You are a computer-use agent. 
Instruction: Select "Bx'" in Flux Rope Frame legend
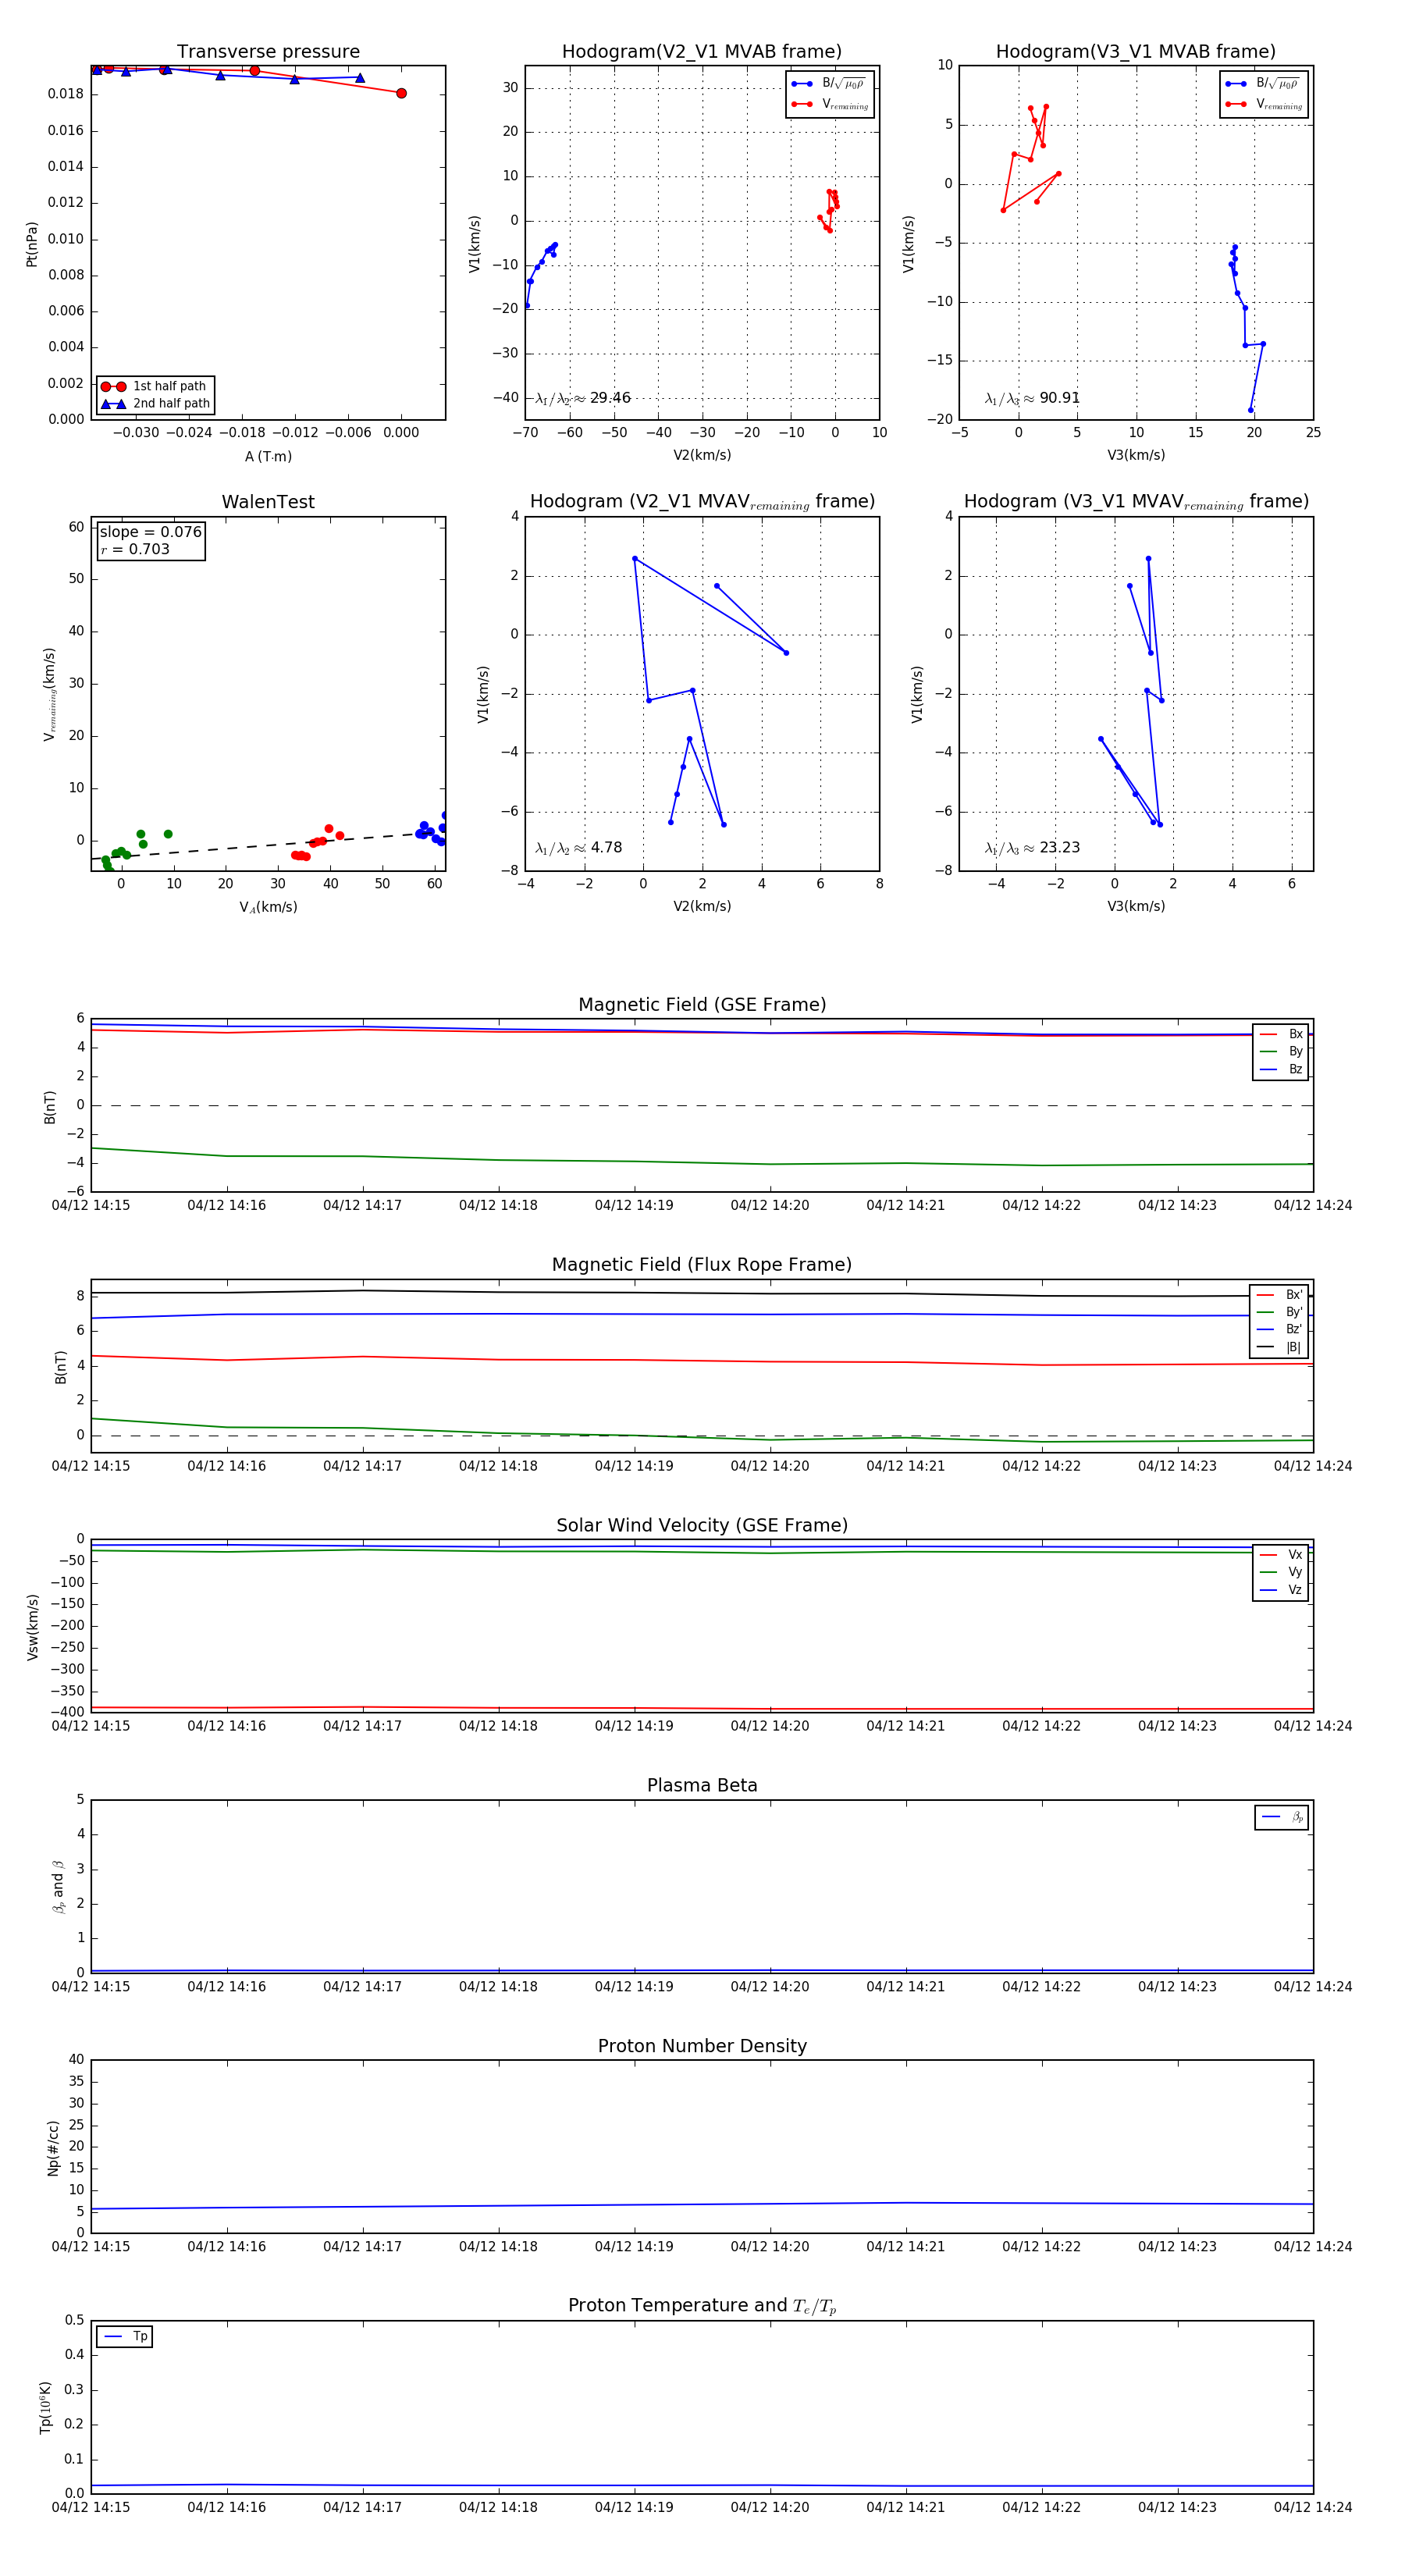click(x=1279, y=1294)
